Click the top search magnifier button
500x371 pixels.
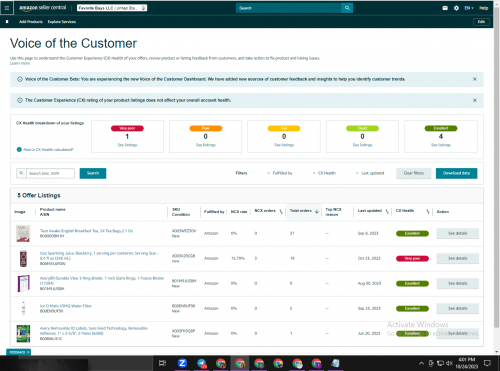click(347, 8)
